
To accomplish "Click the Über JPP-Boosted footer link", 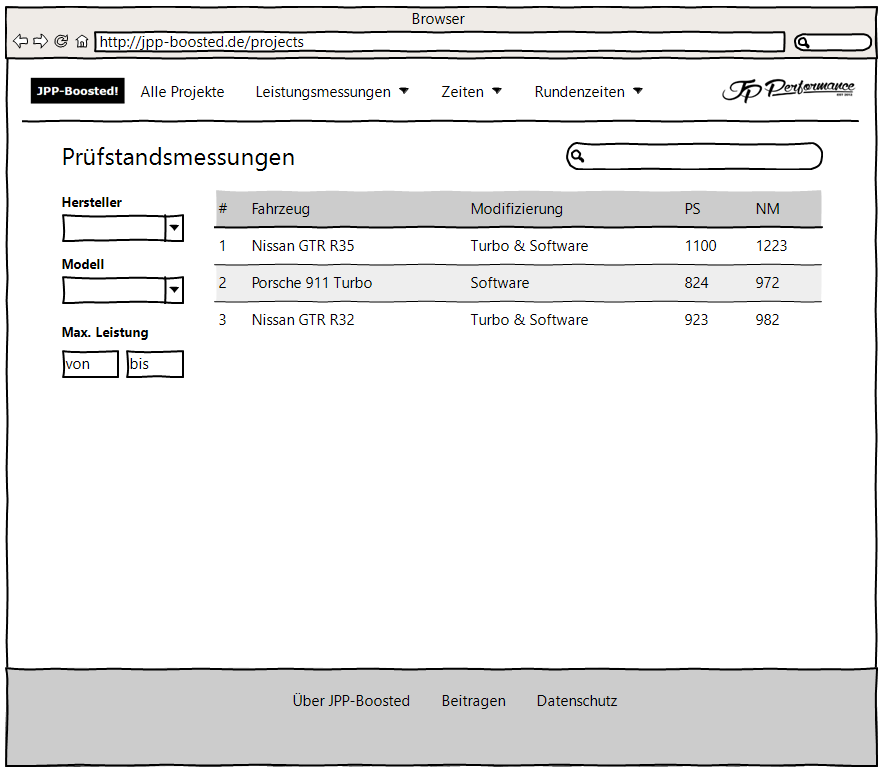I will [x=351, y=701].
